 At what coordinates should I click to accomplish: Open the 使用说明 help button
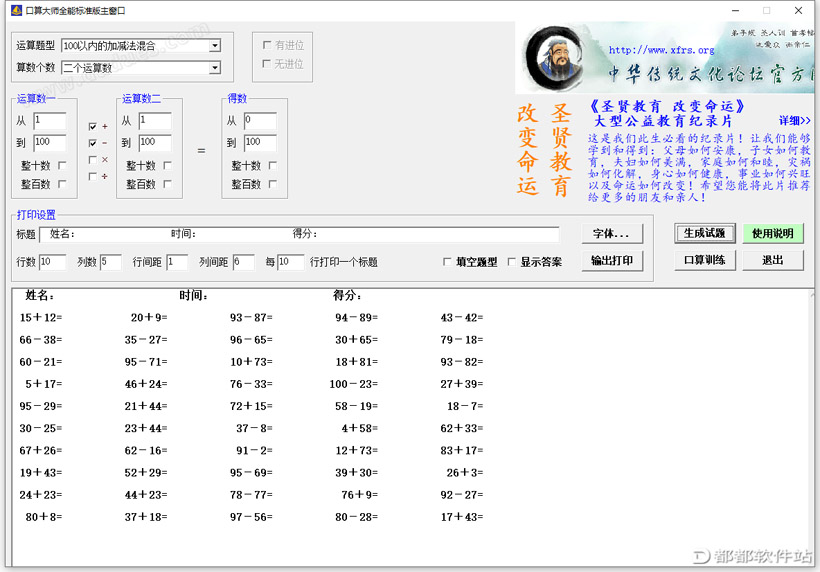point(773,233)
